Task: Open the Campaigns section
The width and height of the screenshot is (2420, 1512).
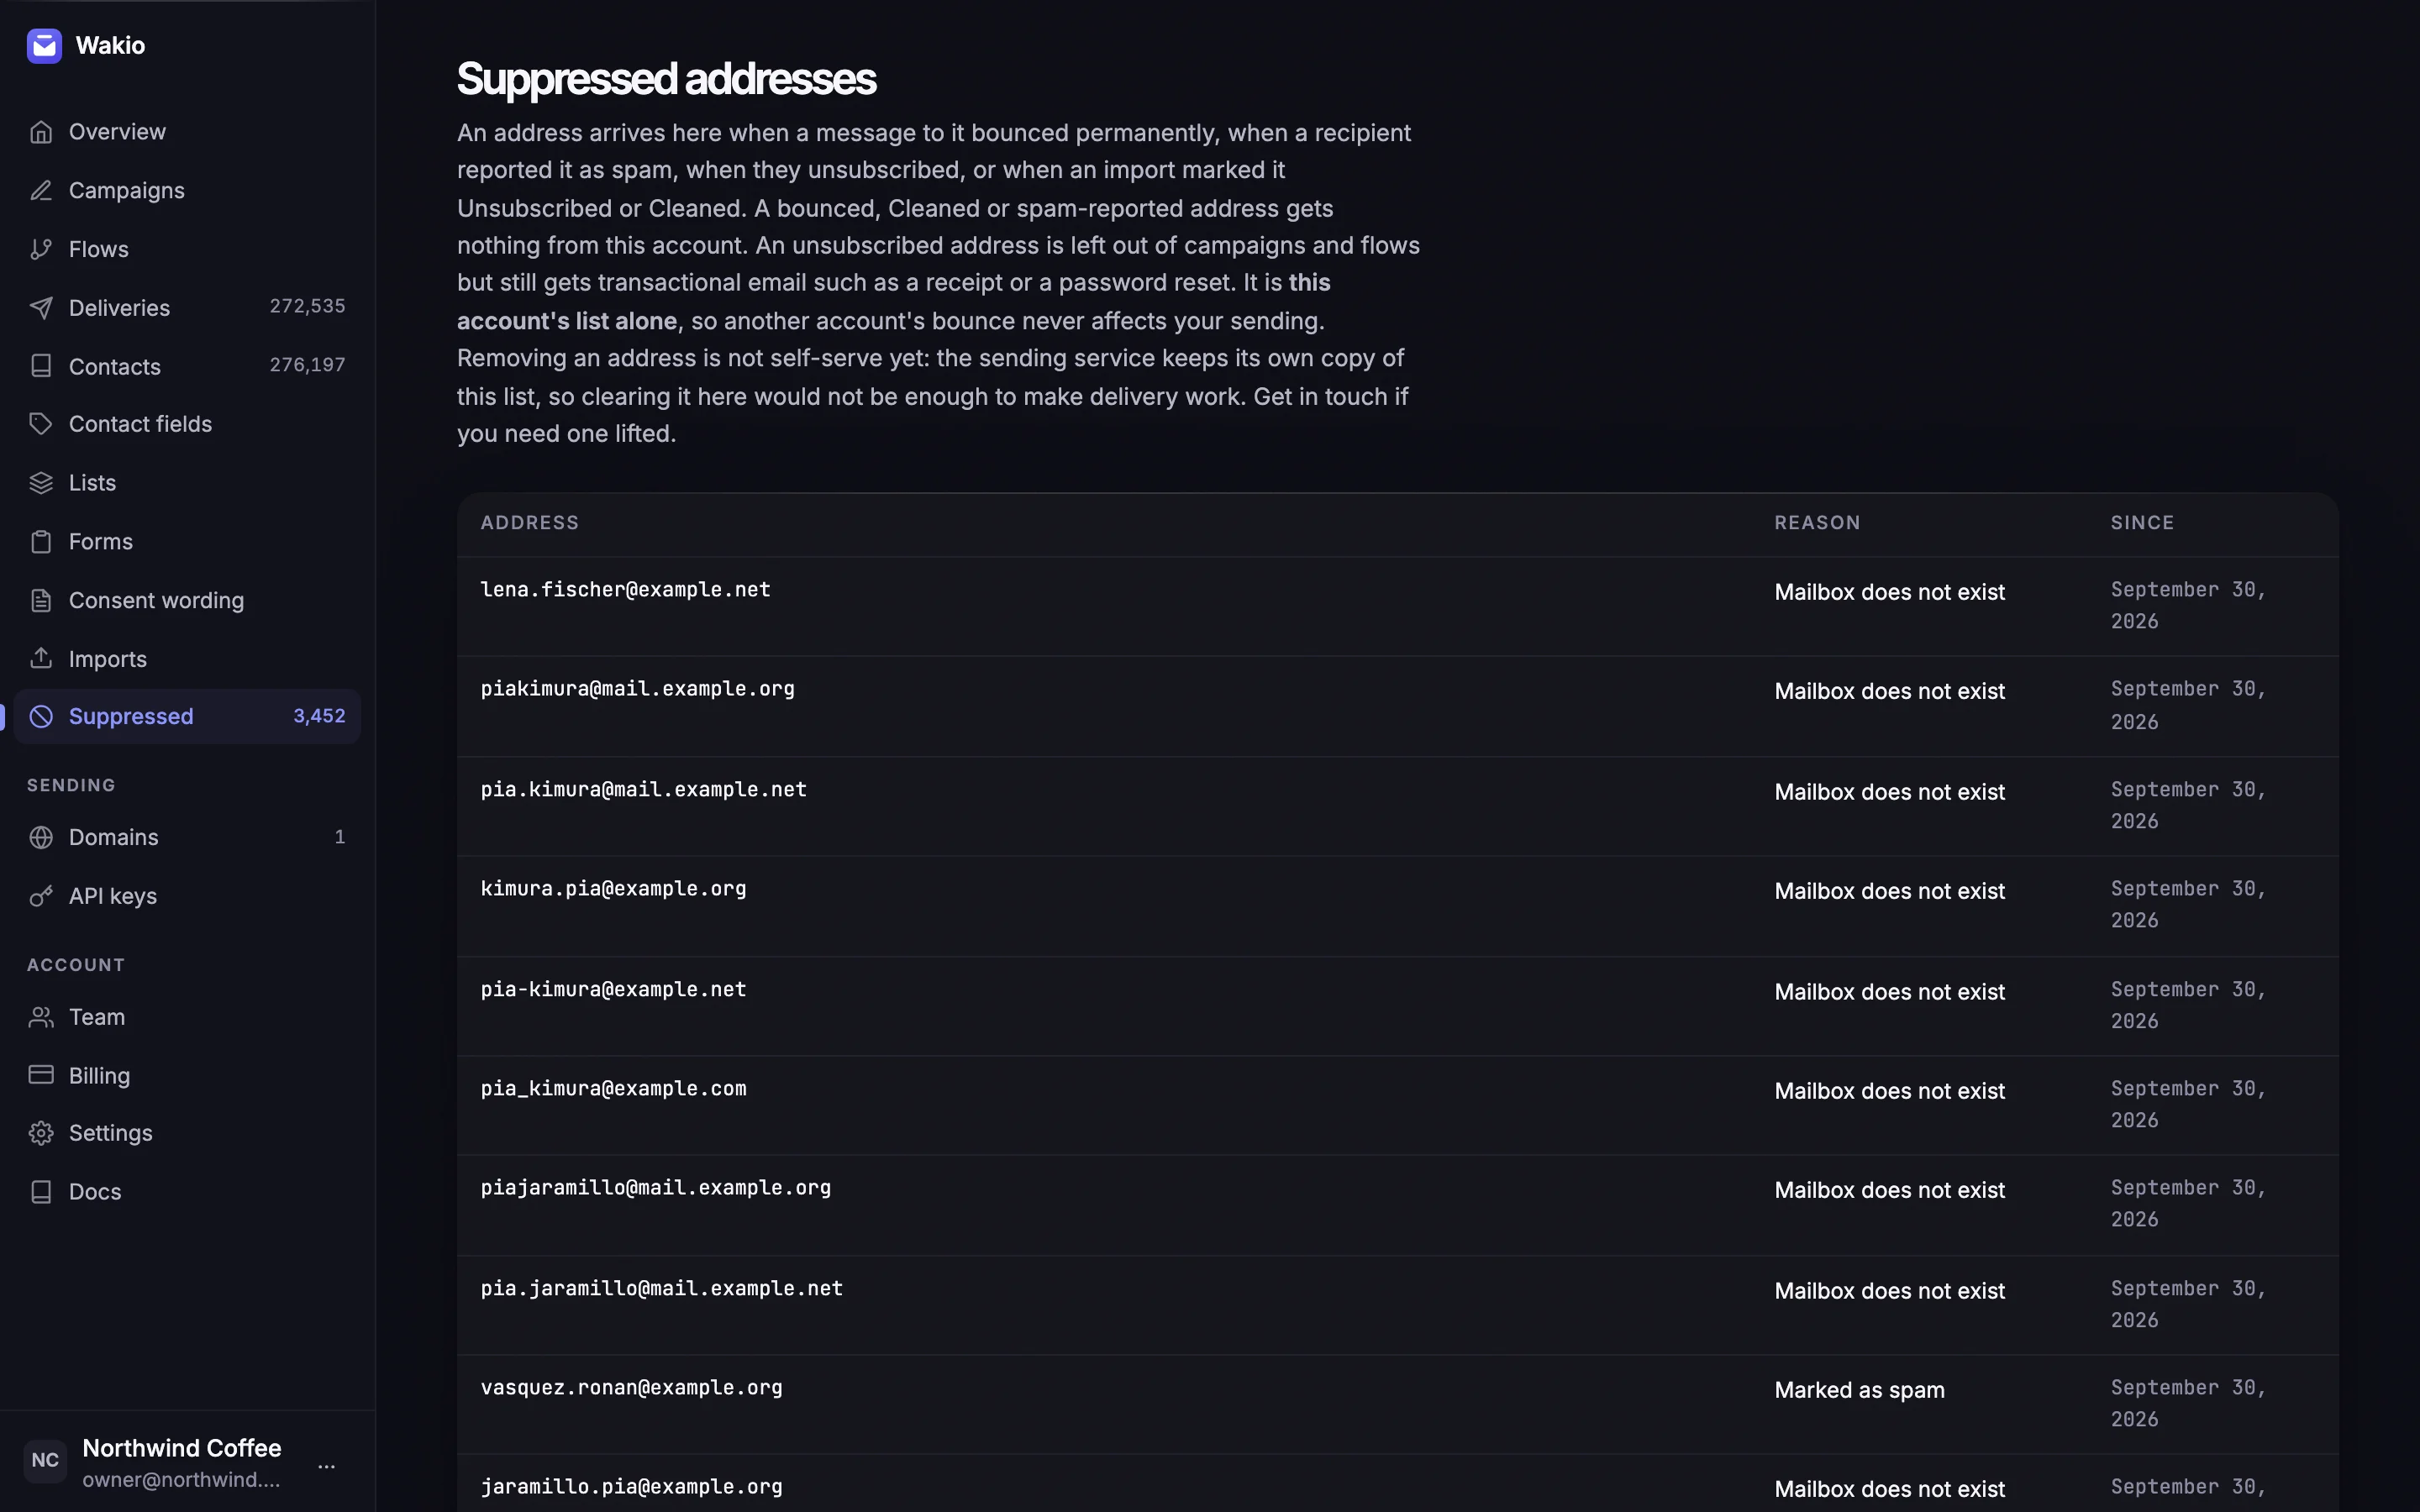Action: click(187, 190)
